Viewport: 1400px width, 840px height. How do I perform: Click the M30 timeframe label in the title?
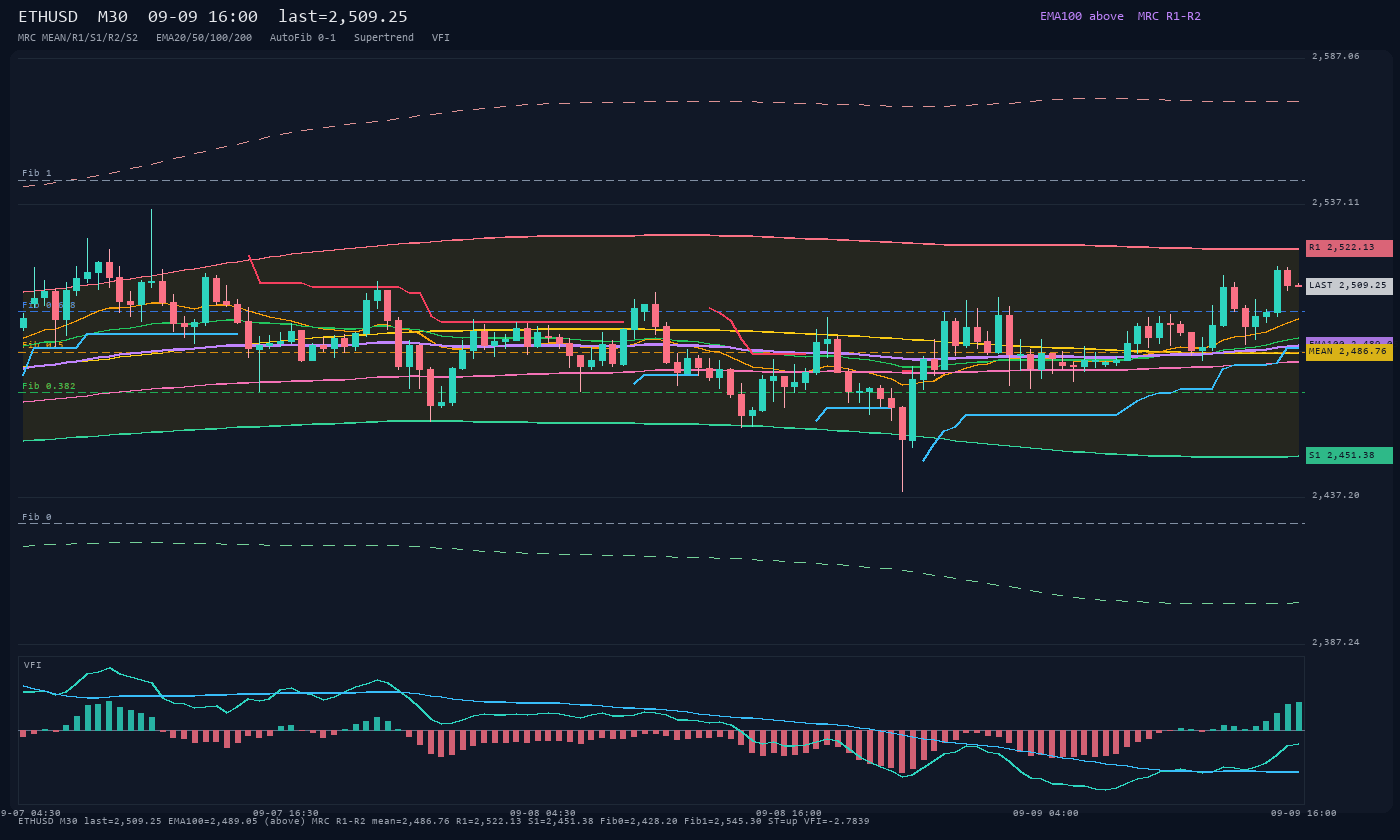113,17
